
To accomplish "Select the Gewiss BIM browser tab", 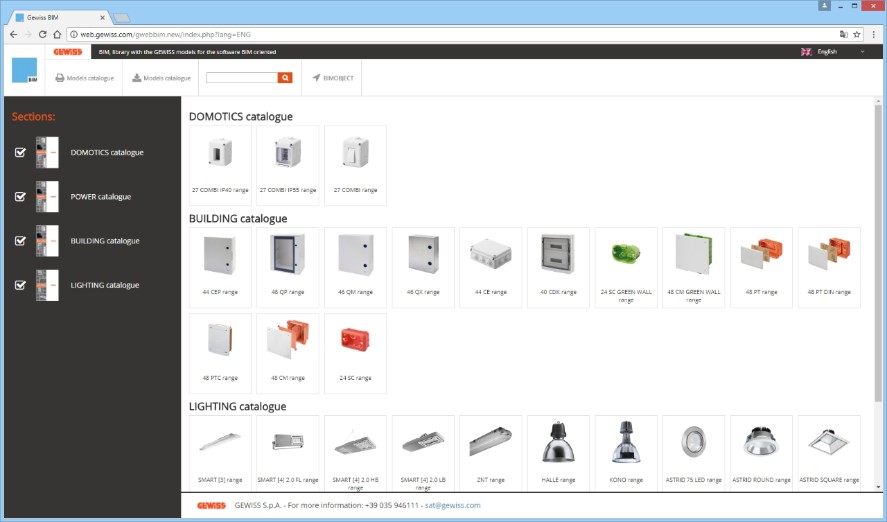I will coord(59,18).
